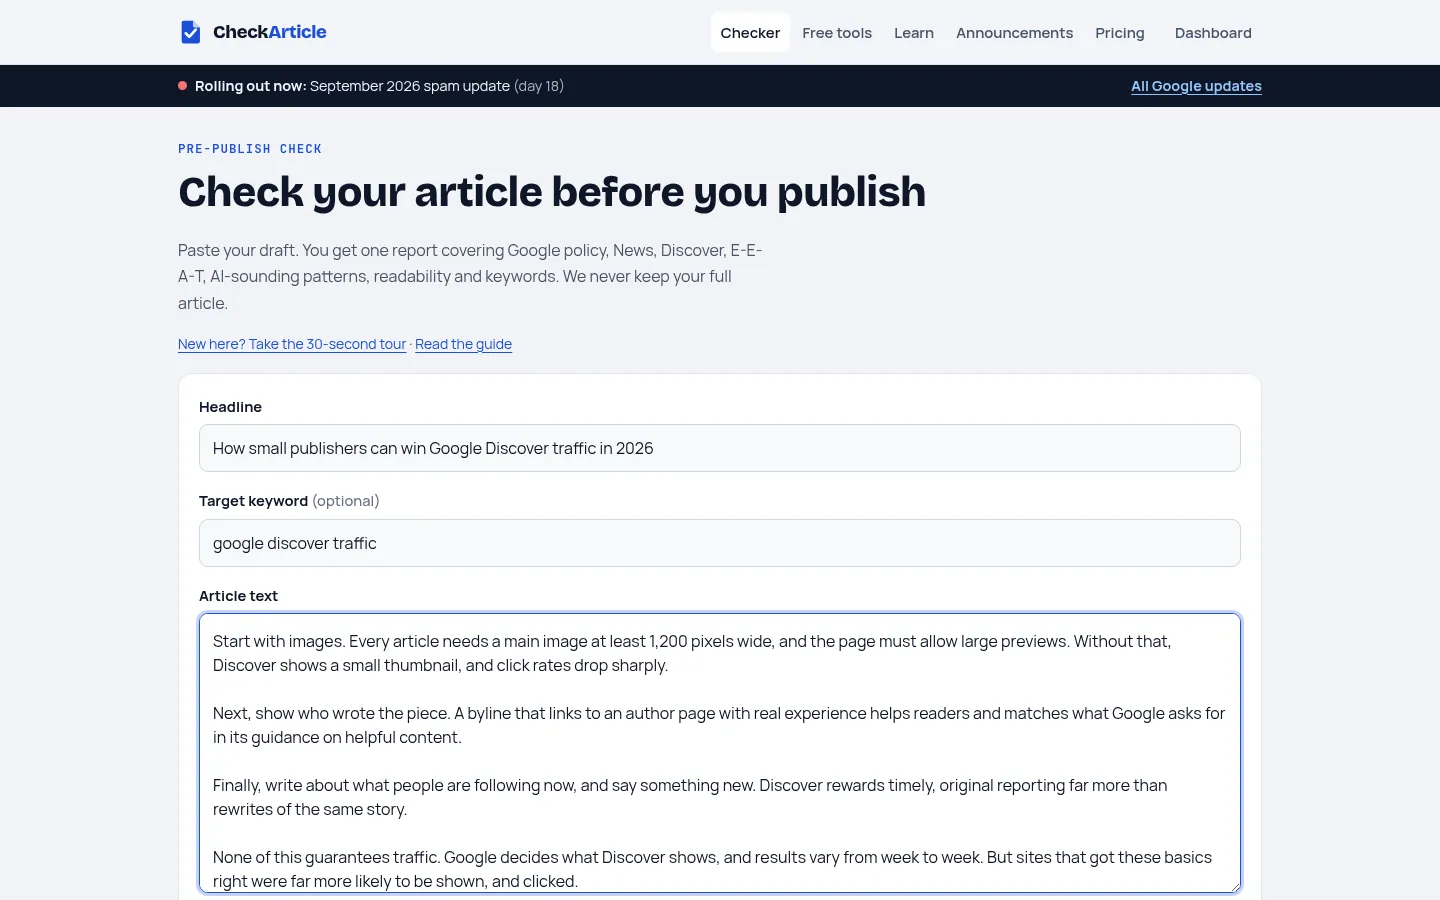Grab the article textarea resize handle
Image resolution: width=1440 pixels, height=900 pixels.
coord(1234,886)
